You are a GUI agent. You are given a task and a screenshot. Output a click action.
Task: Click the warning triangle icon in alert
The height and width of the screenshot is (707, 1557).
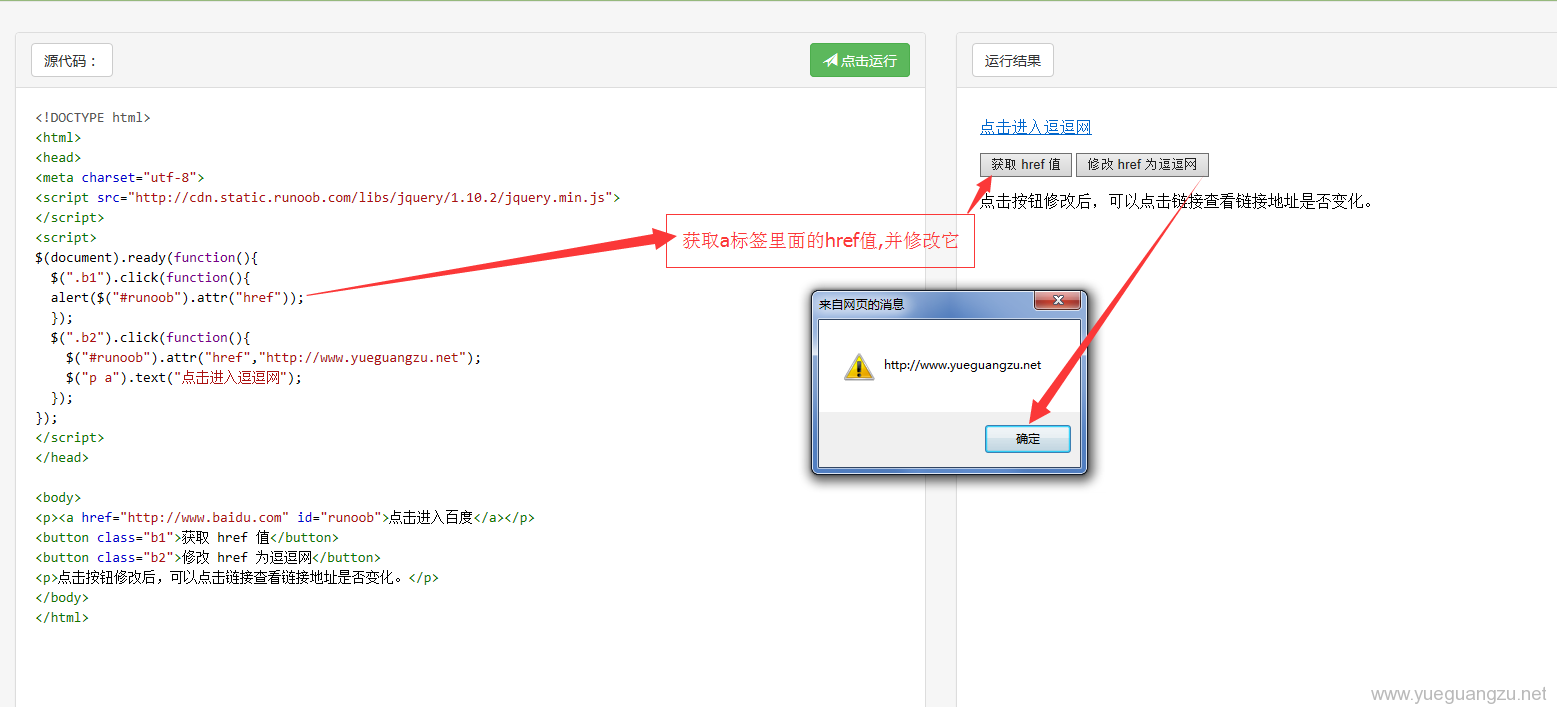click(859, 366)
